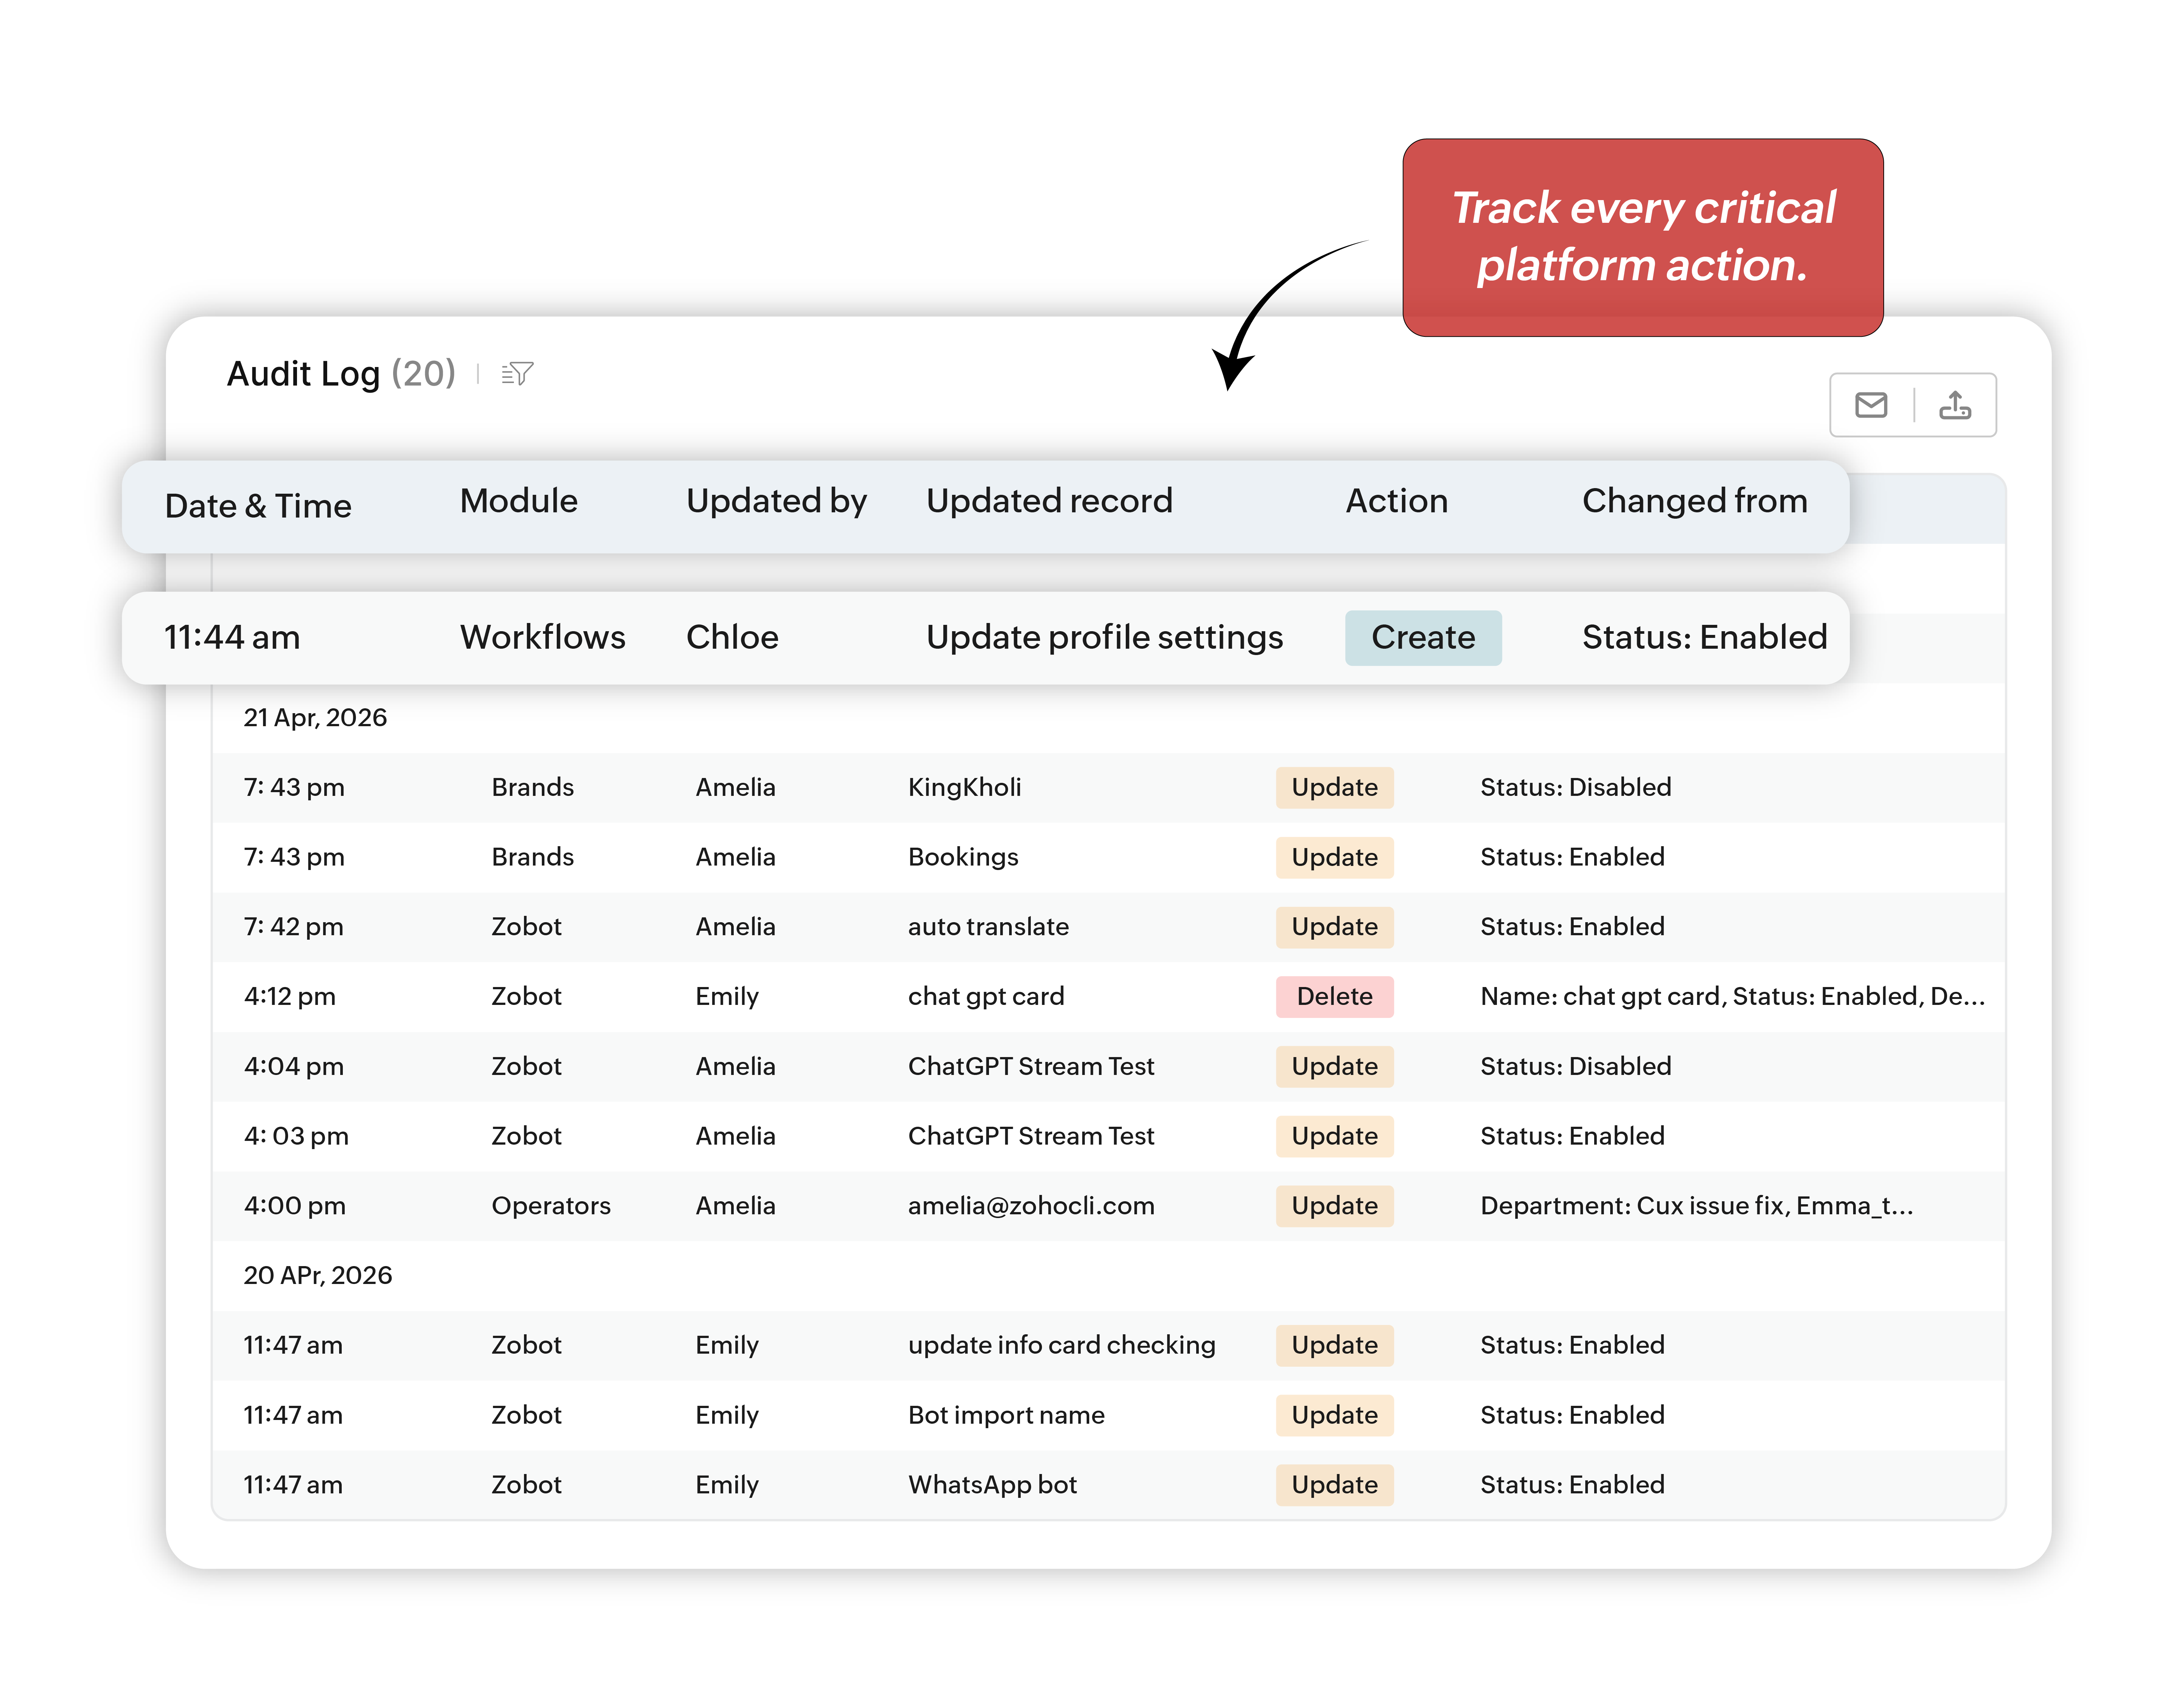
Task: Click 'Zobot' in the auto translate row
Action: (526, 927)
